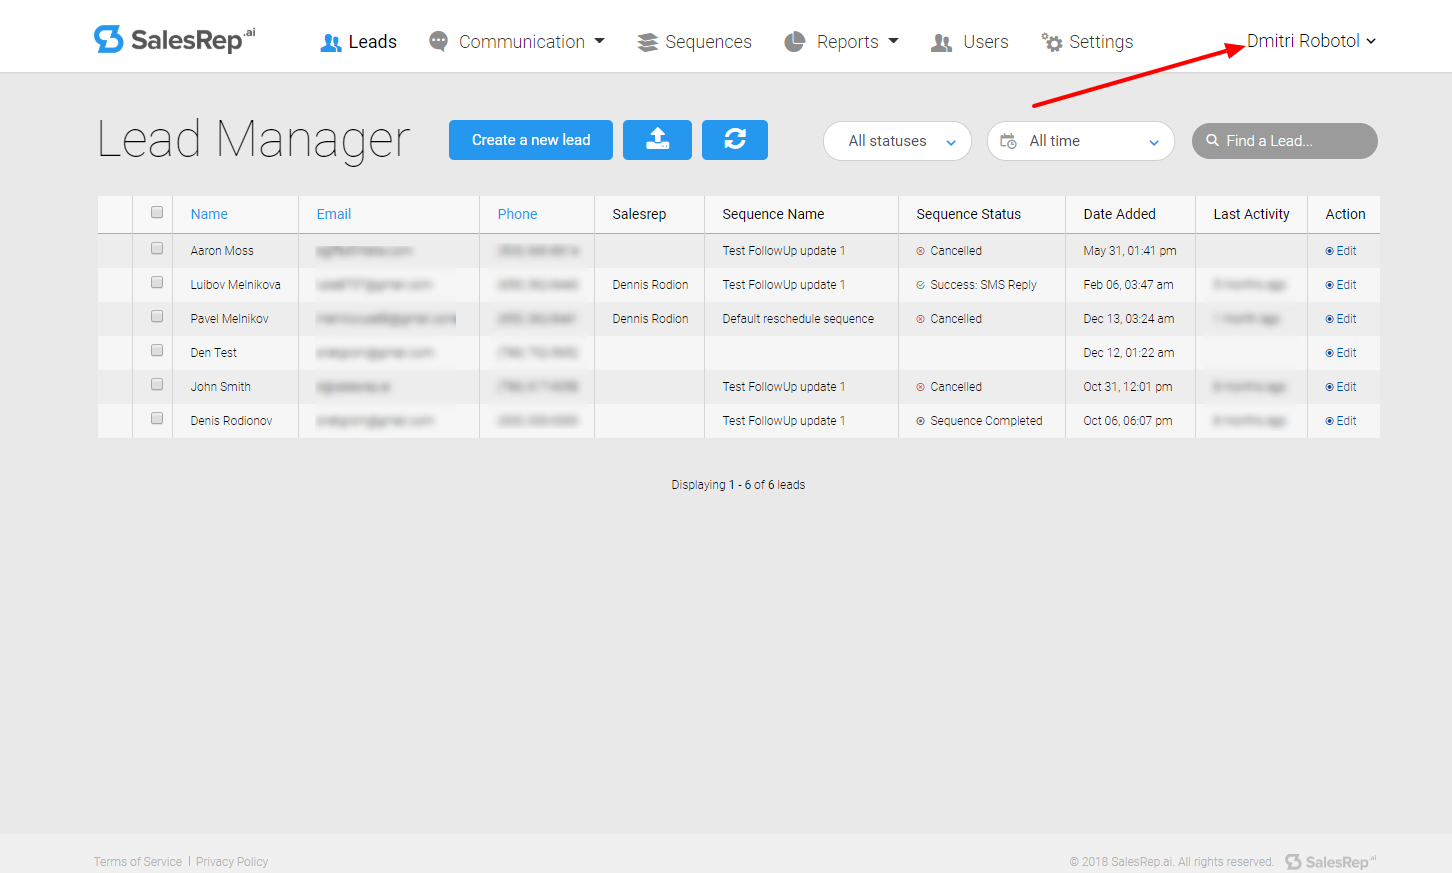Click Success: SMS Reply status text
1452x873 pixels.
point(983,285)
